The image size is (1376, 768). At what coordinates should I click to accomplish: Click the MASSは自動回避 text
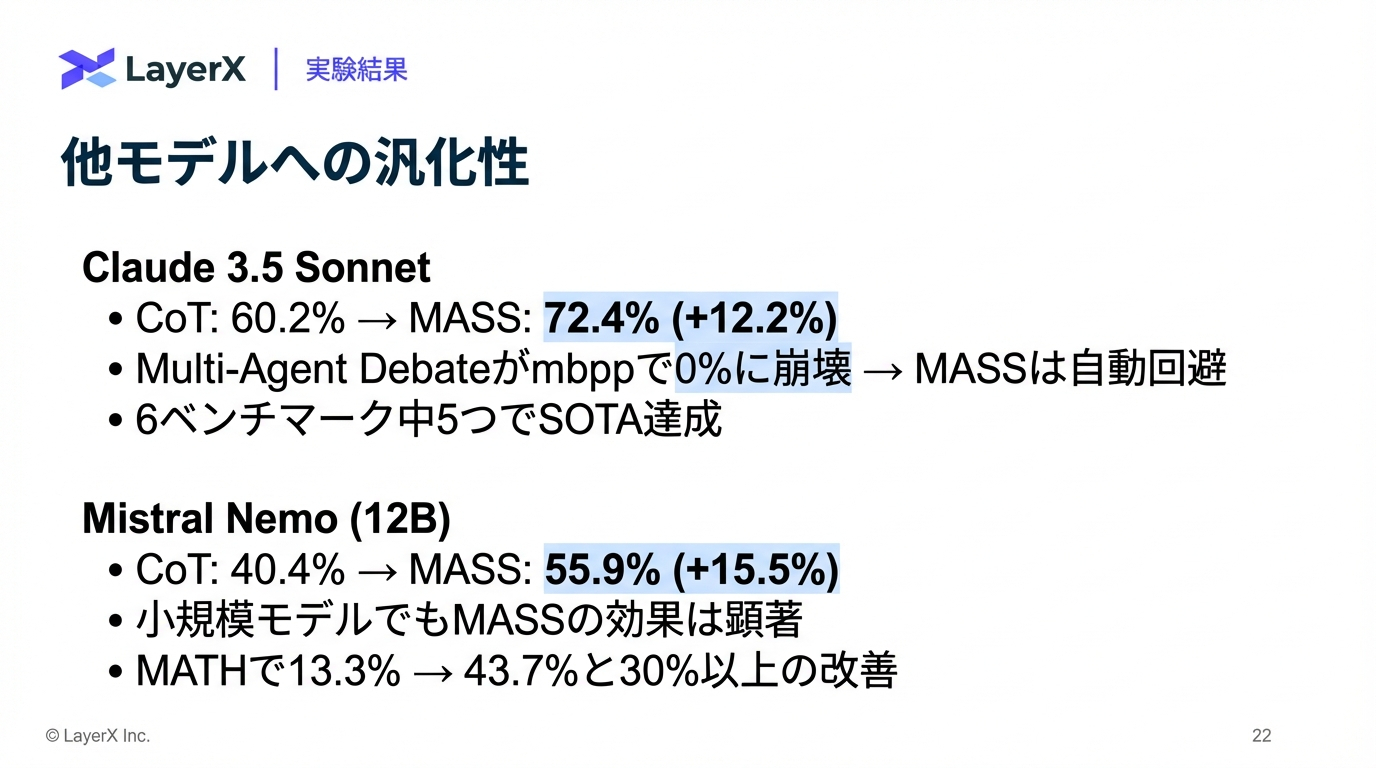click(1070, 370)
